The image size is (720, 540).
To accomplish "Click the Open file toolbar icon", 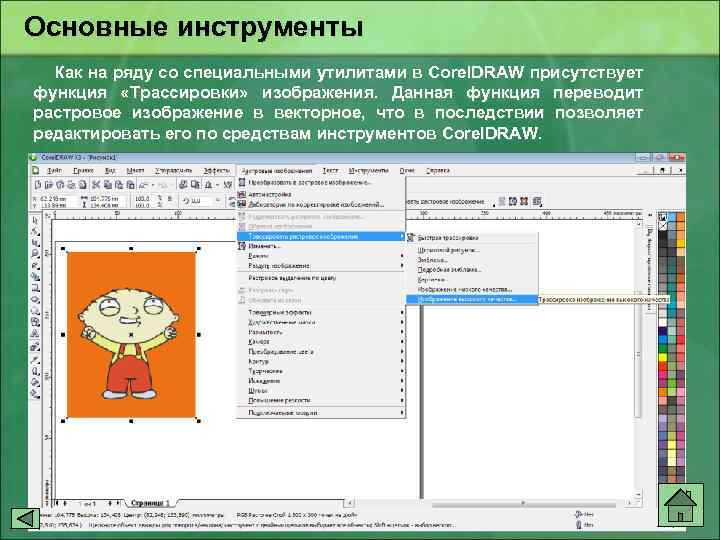I will 49,185.
